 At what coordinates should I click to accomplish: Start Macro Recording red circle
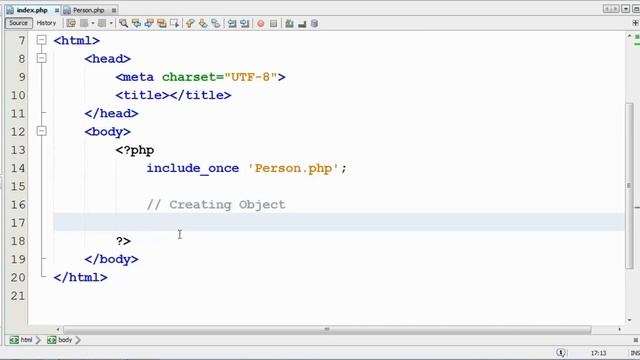point(260,24)
